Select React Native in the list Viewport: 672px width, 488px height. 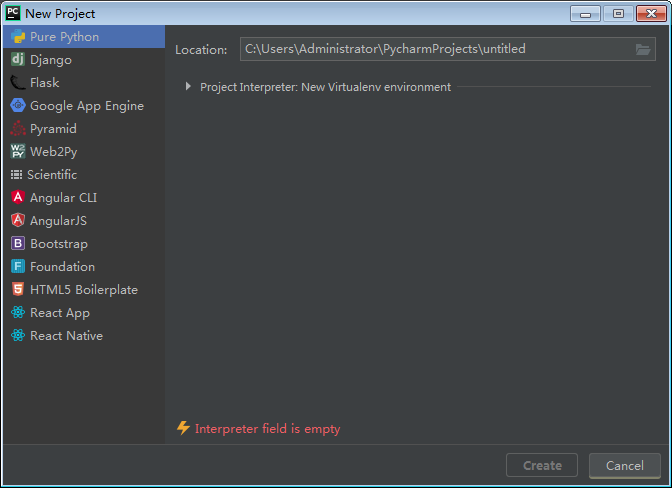coord(66,336)
